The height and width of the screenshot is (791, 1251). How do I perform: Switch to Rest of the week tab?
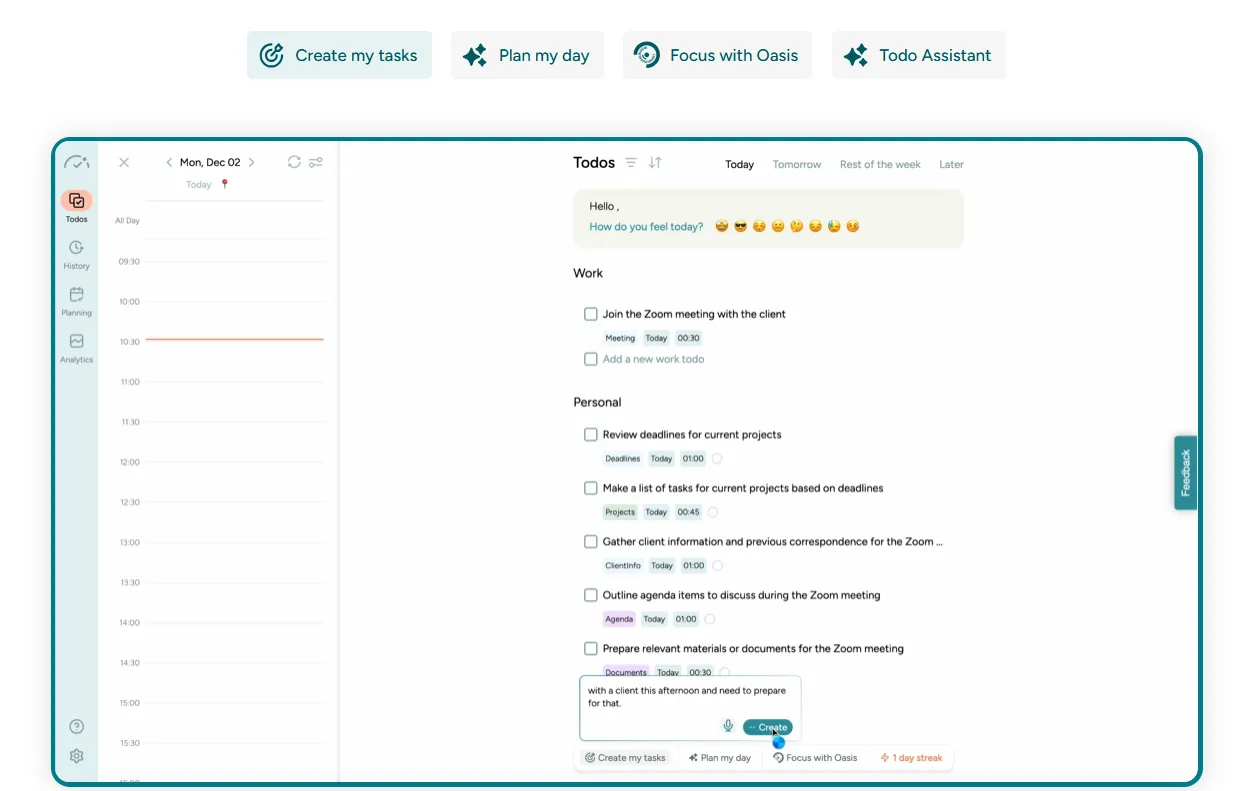[880, 164]
